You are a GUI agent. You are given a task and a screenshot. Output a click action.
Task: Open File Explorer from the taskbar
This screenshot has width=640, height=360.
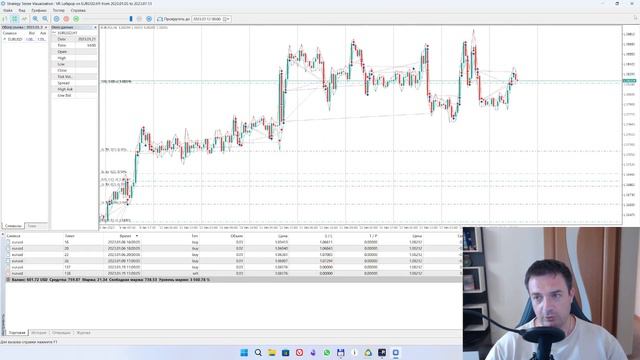click(x=272, y=353)
